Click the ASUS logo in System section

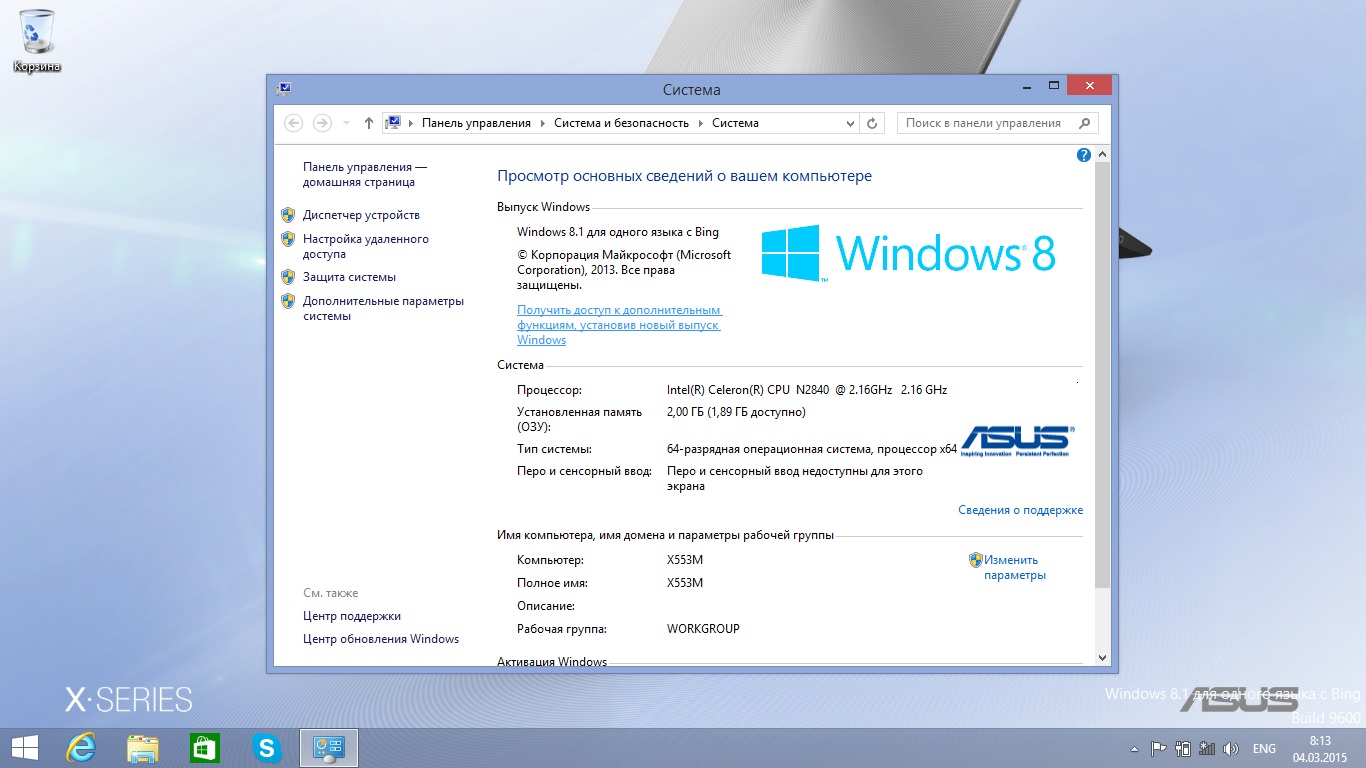(x=1017, y=441)
